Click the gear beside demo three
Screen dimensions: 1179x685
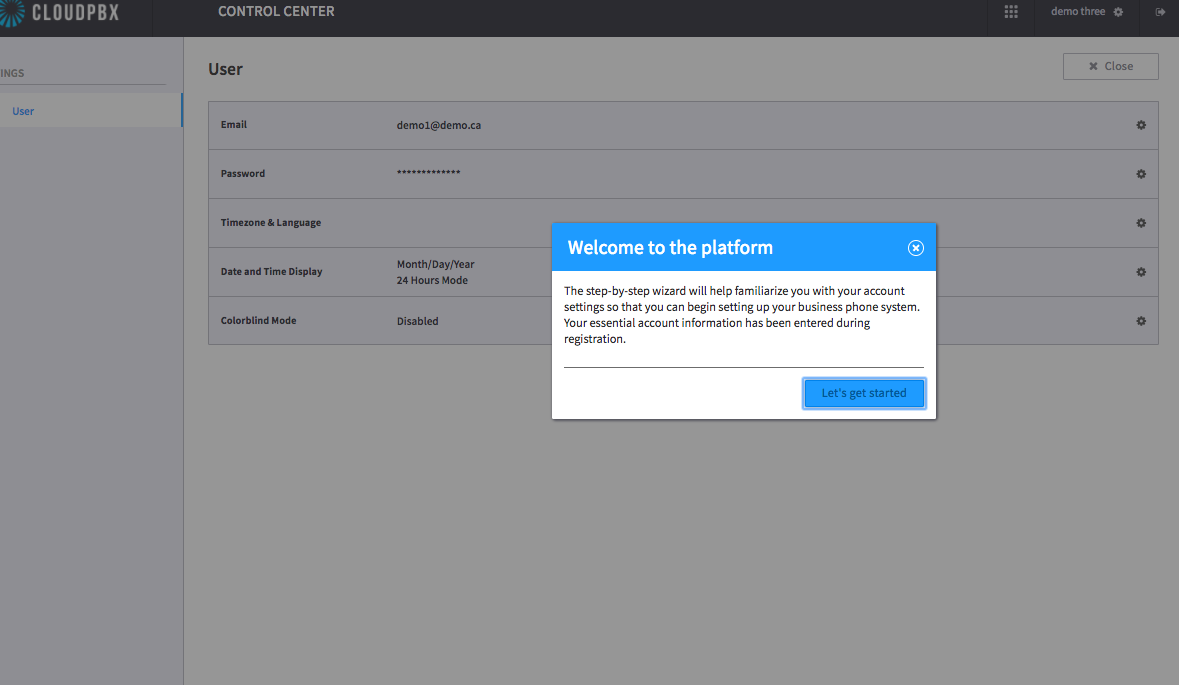coord(1118,12)
